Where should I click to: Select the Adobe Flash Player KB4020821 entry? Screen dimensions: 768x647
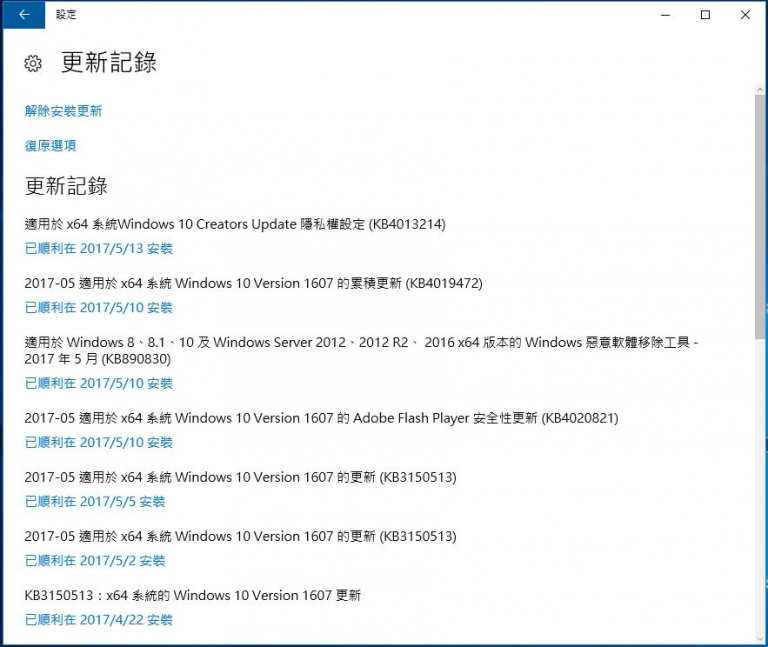point(322,418)
